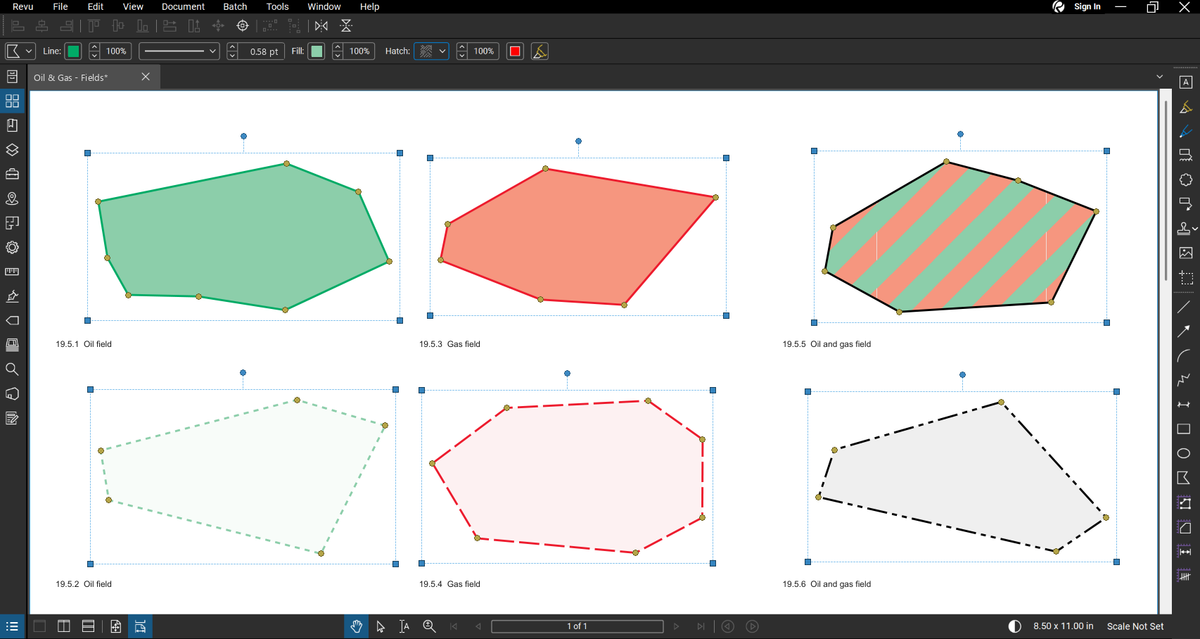Toggle the Dimmer contrast icon in status bar

pos(1015,626)
